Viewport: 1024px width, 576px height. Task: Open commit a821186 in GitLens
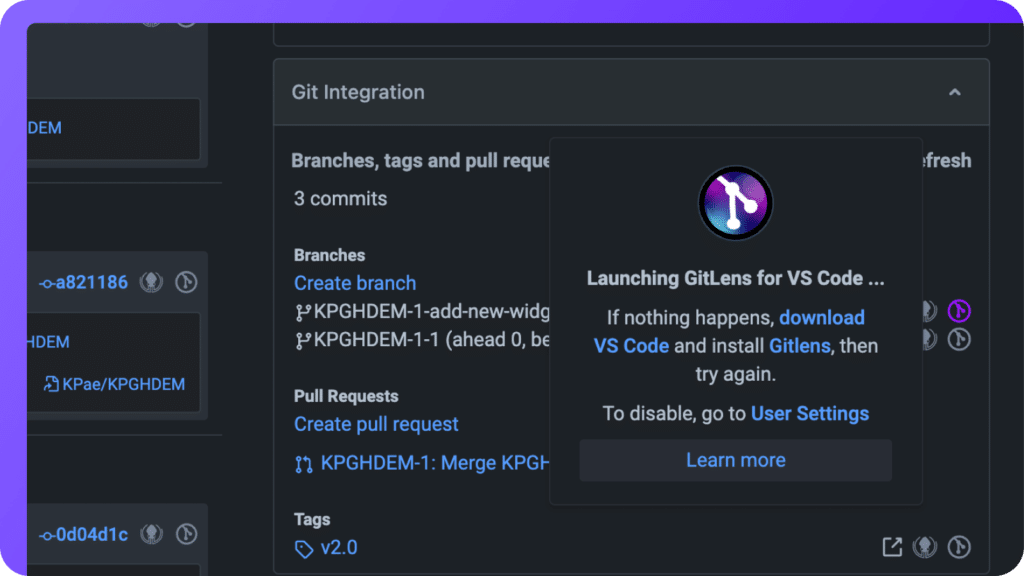[186, 282]
